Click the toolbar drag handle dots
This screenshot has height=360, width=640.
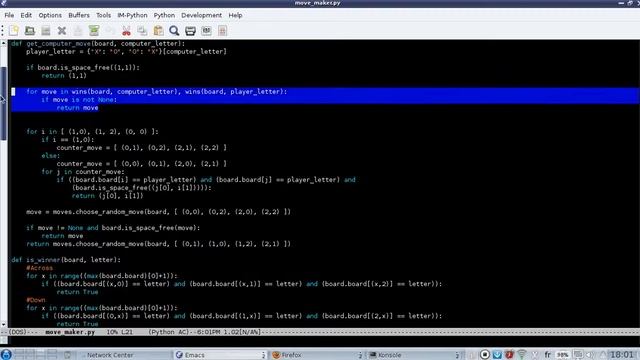click(2, 31)
